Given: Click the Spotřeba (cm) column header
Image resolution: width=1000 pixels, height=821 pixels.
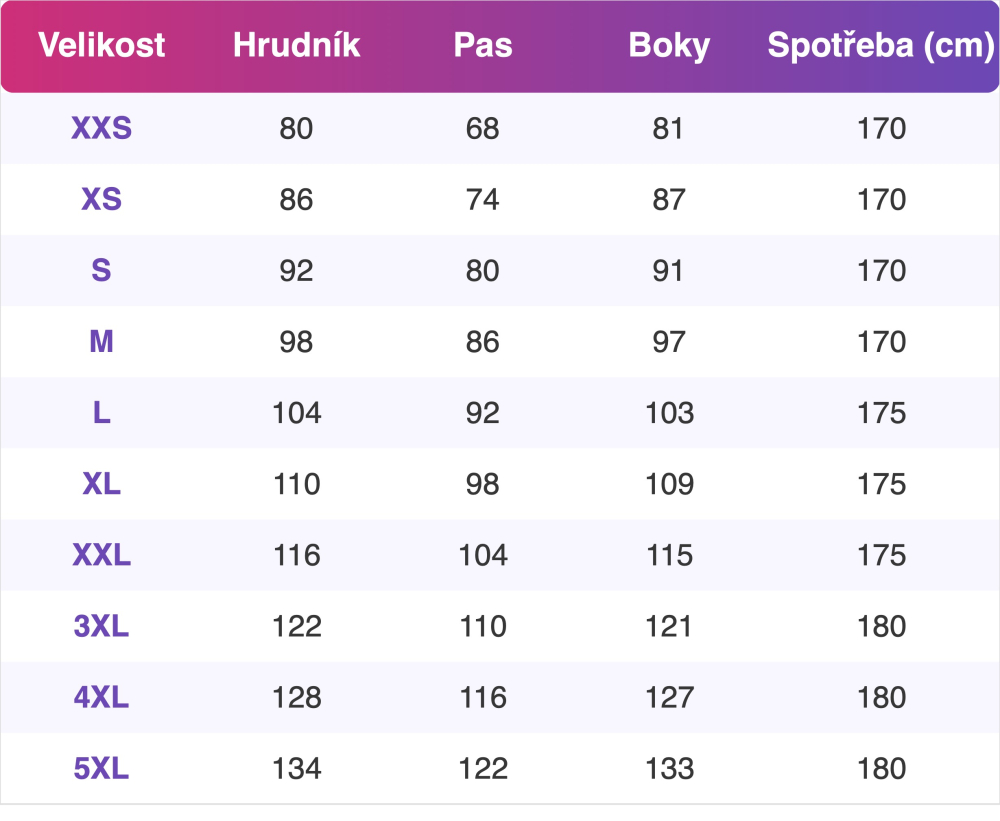Looking at the screenshot, I should (x=881, y=46).
